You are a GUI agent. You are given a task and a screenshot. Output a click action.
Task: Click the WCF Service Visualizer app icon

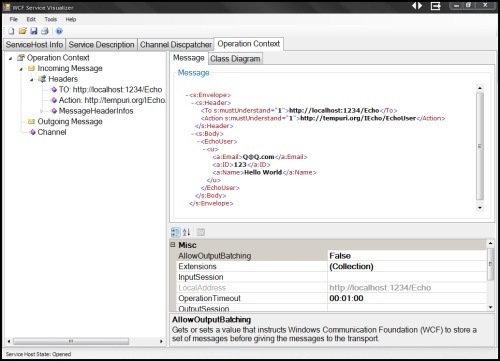tap(7, 7)
